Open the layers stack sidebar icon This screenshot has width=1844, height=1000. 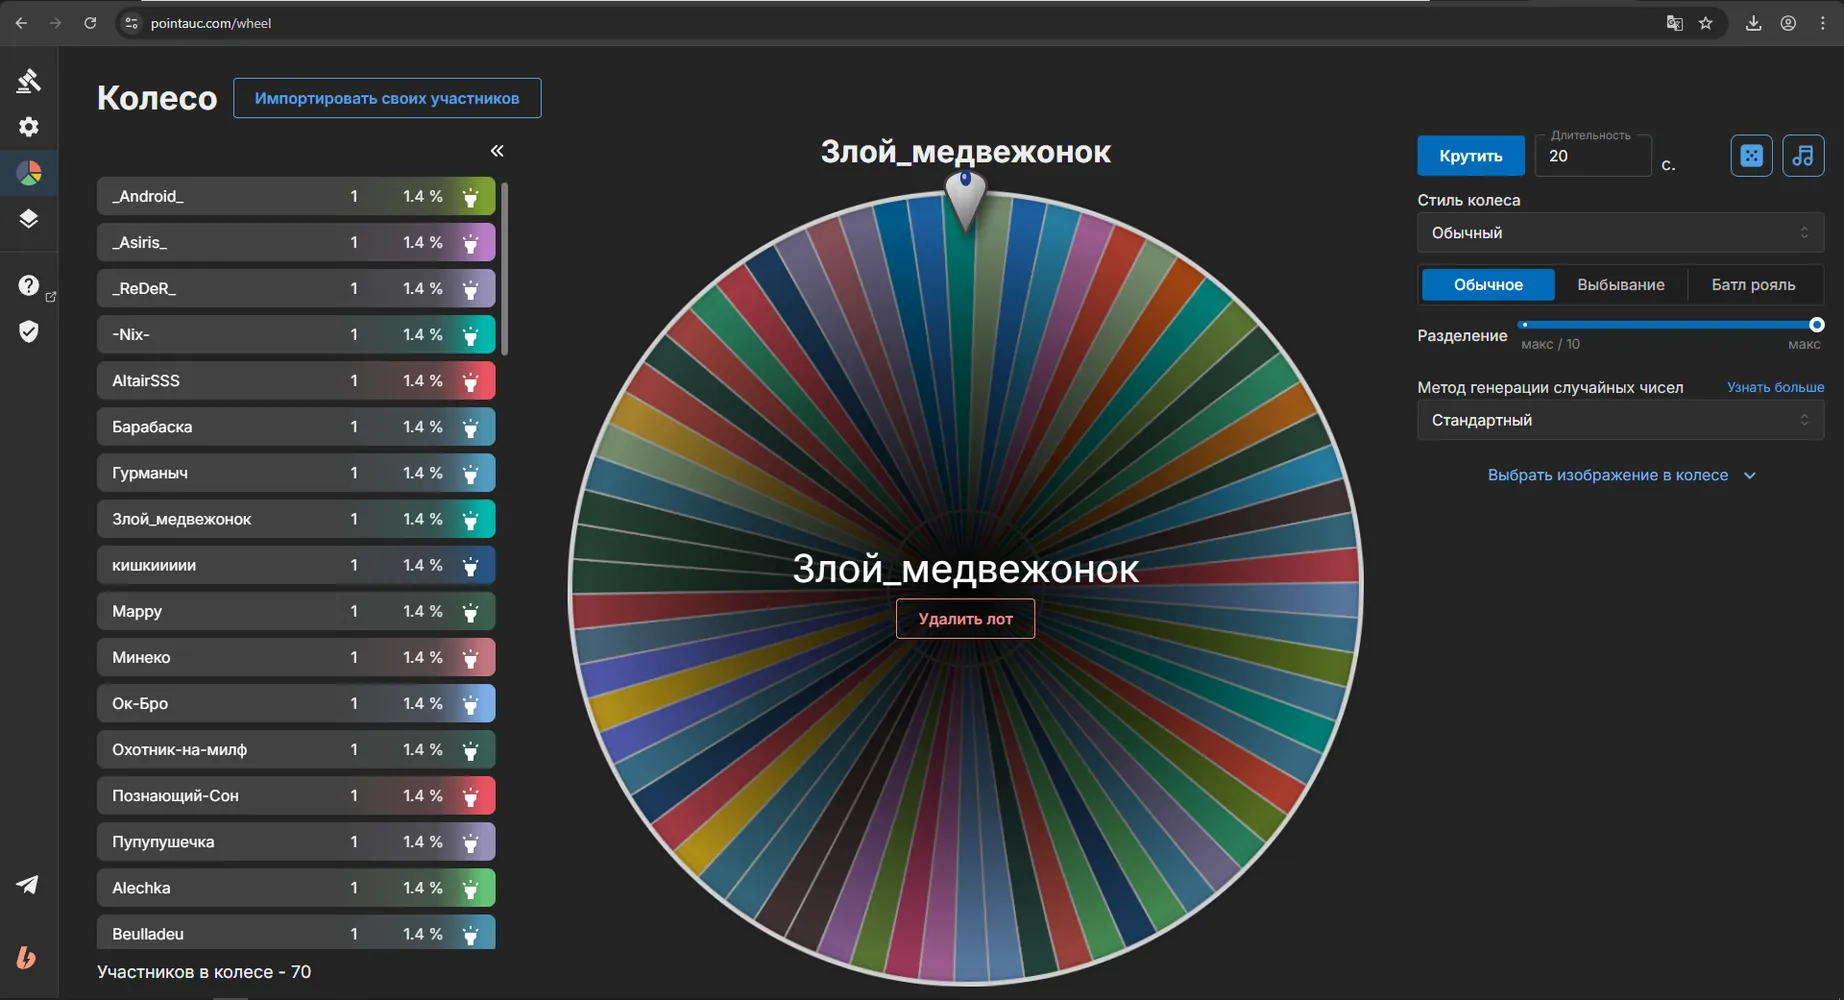pos(28,219)
